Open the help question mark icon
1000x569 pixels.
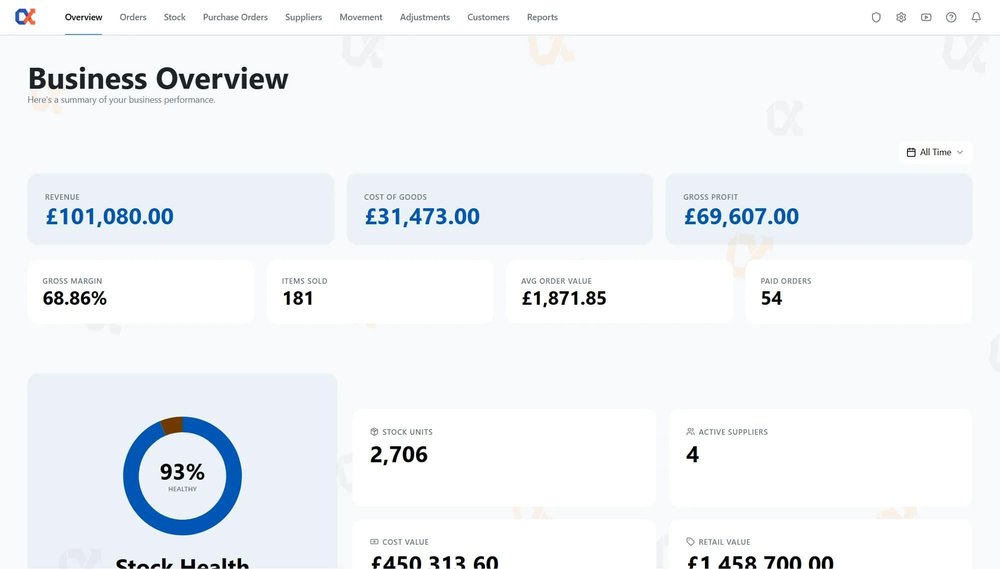[951, 17]
